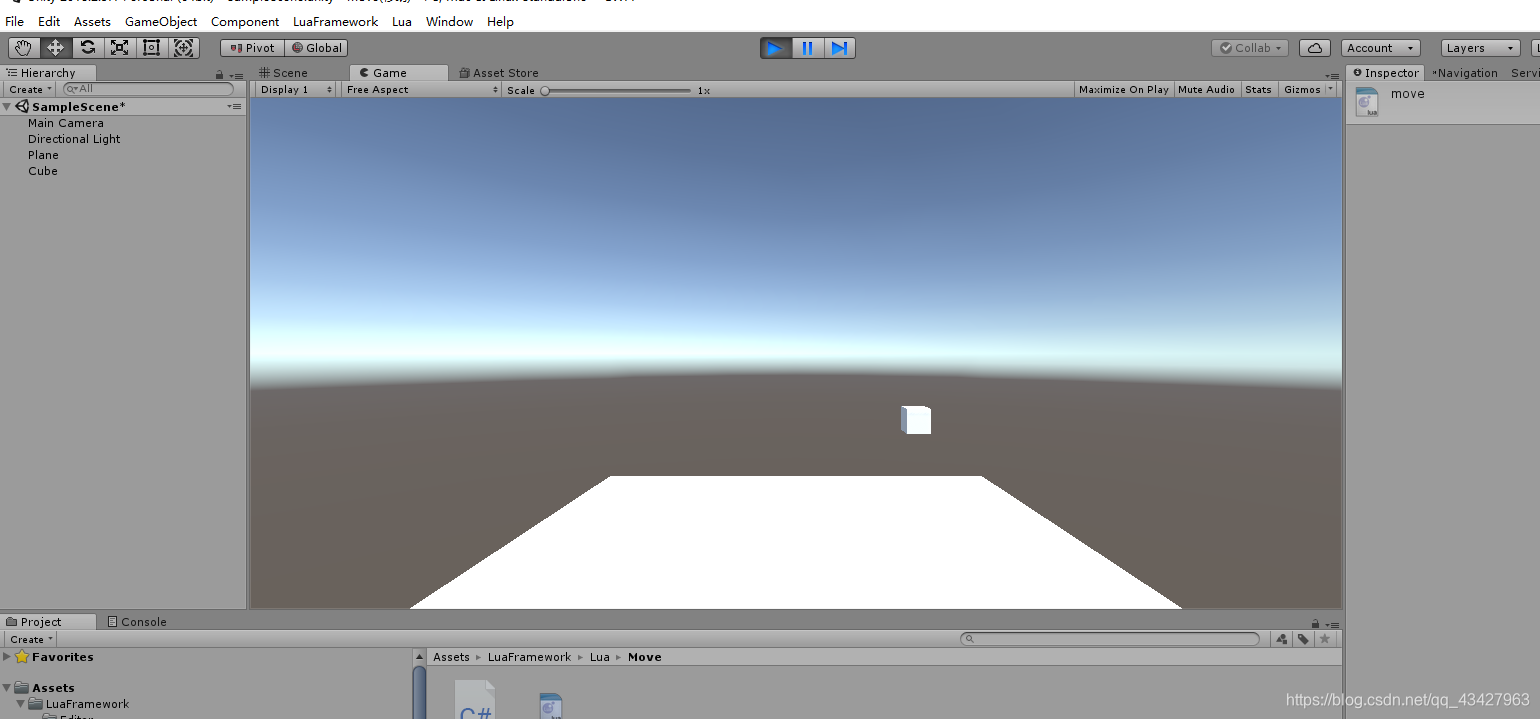The image size is (1540, 719).
Task: Select the Rect Transform tool
Action: click(x=152, y=48)
